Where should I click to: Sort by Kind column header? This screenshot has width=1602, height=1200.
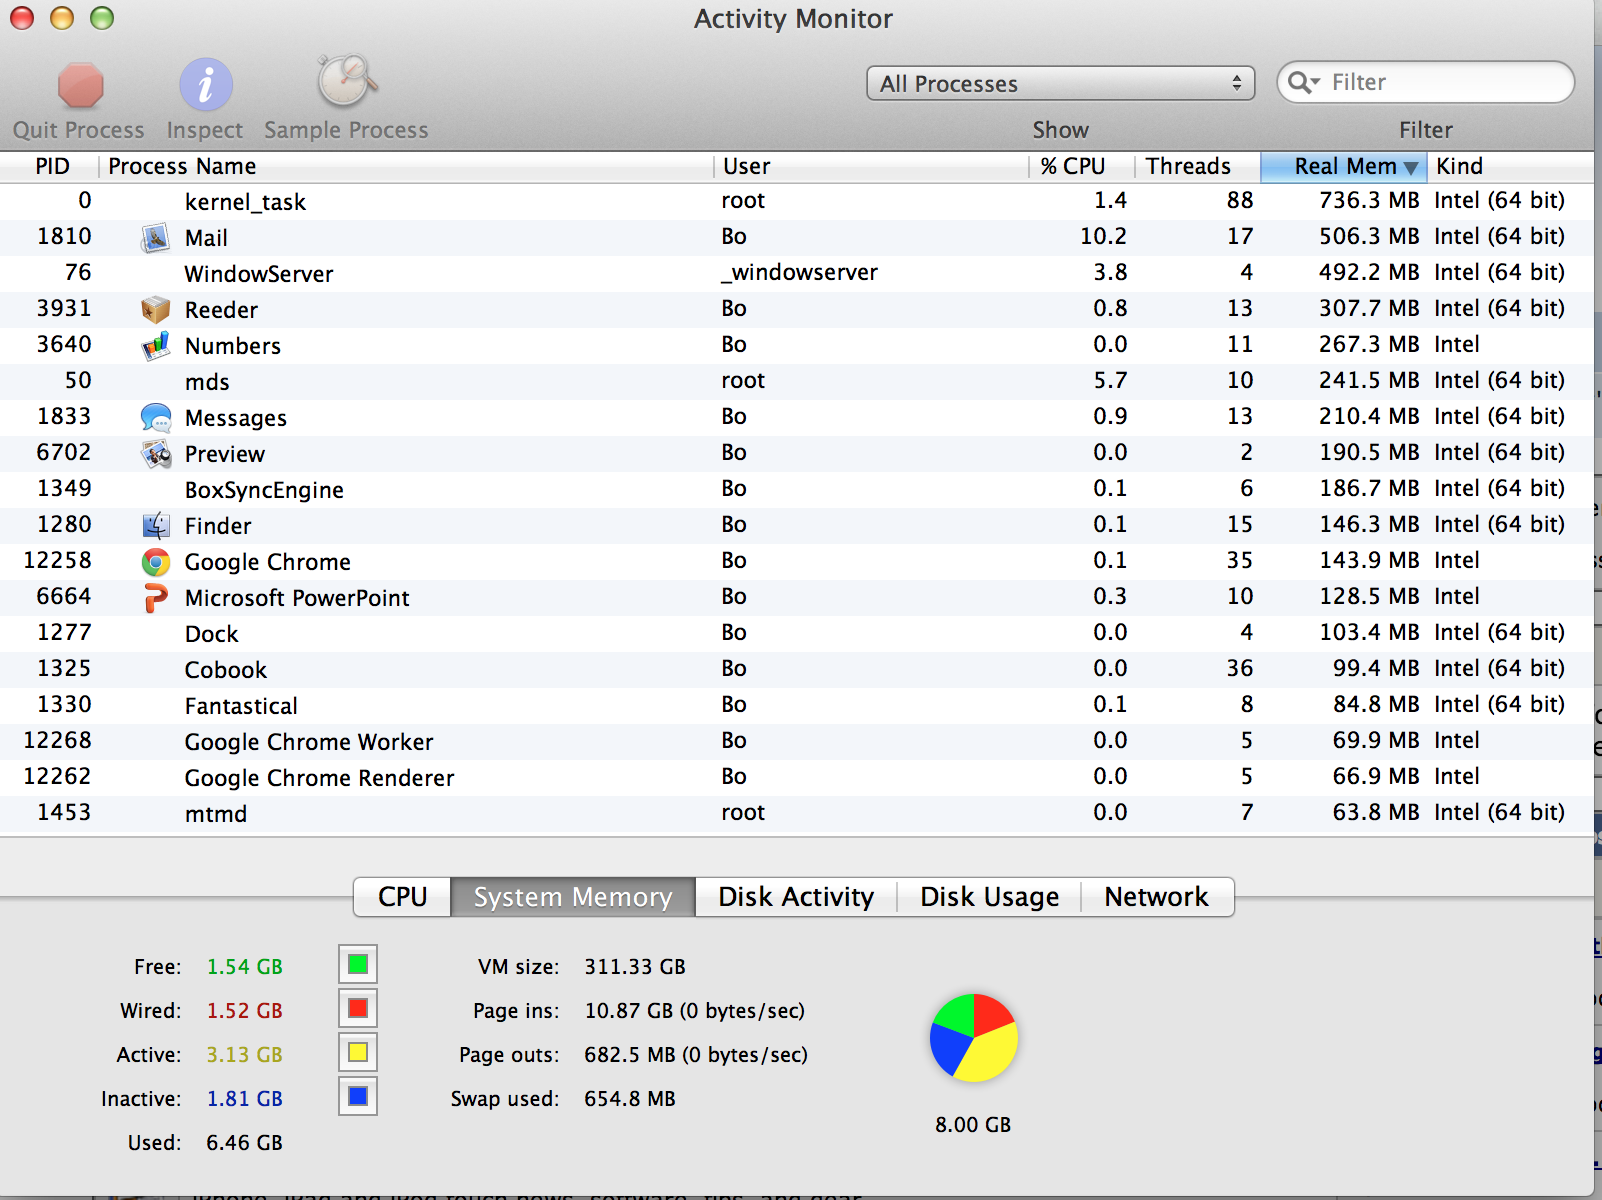[x=1510, y=166]
